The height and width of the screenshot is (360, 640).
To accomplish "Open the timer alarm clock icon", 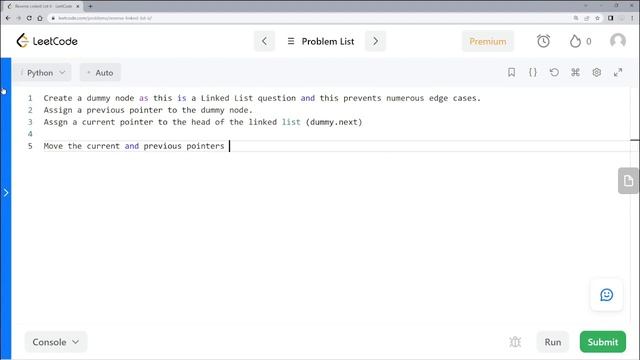I will tap(543, 41).
